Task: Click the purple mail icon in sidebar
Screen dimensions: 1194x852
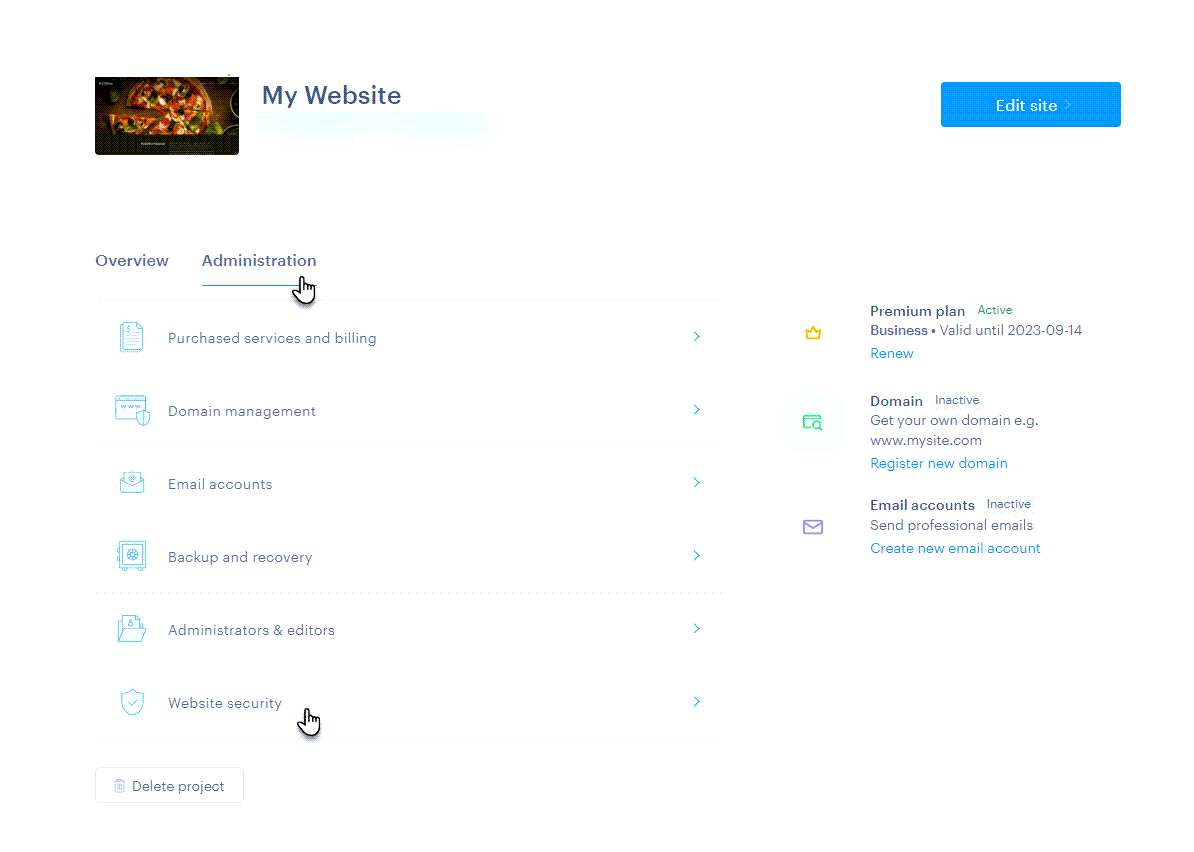Action: point(813,527)
